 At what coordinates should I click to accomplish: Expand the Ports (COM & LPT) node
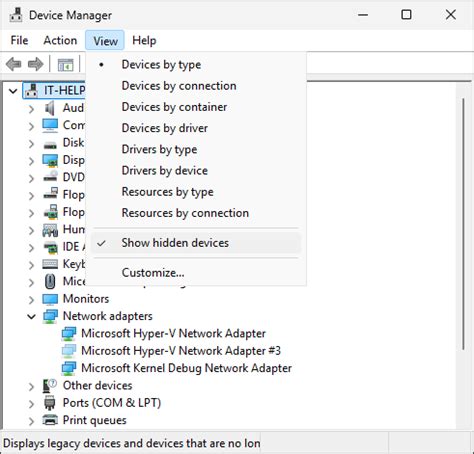point(31,404)
